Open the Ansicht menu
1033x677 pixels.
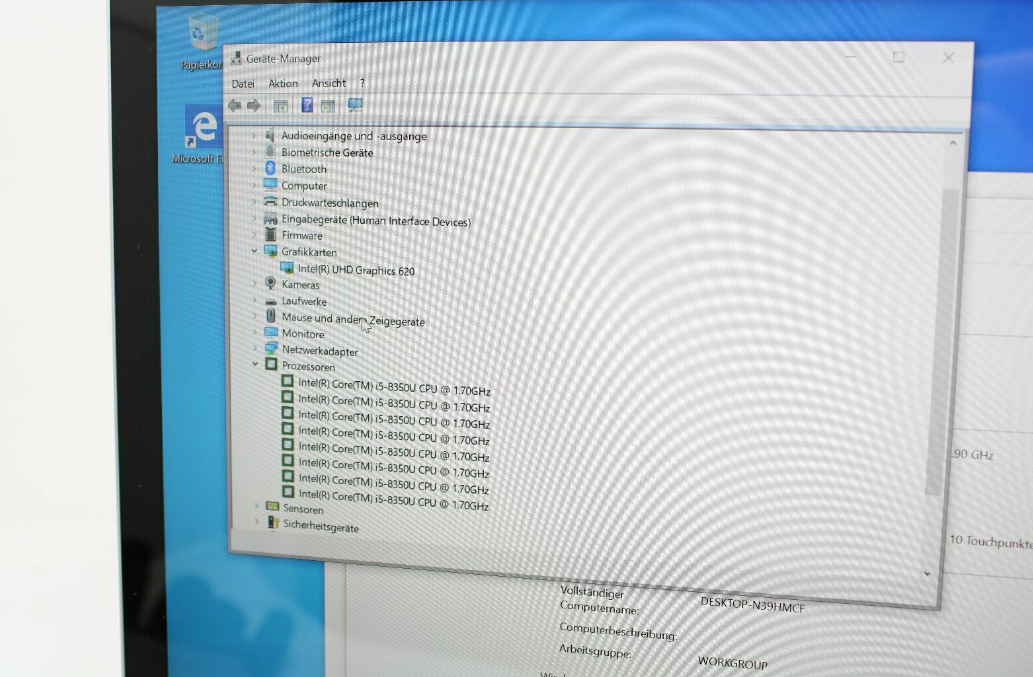coord(329,83)
